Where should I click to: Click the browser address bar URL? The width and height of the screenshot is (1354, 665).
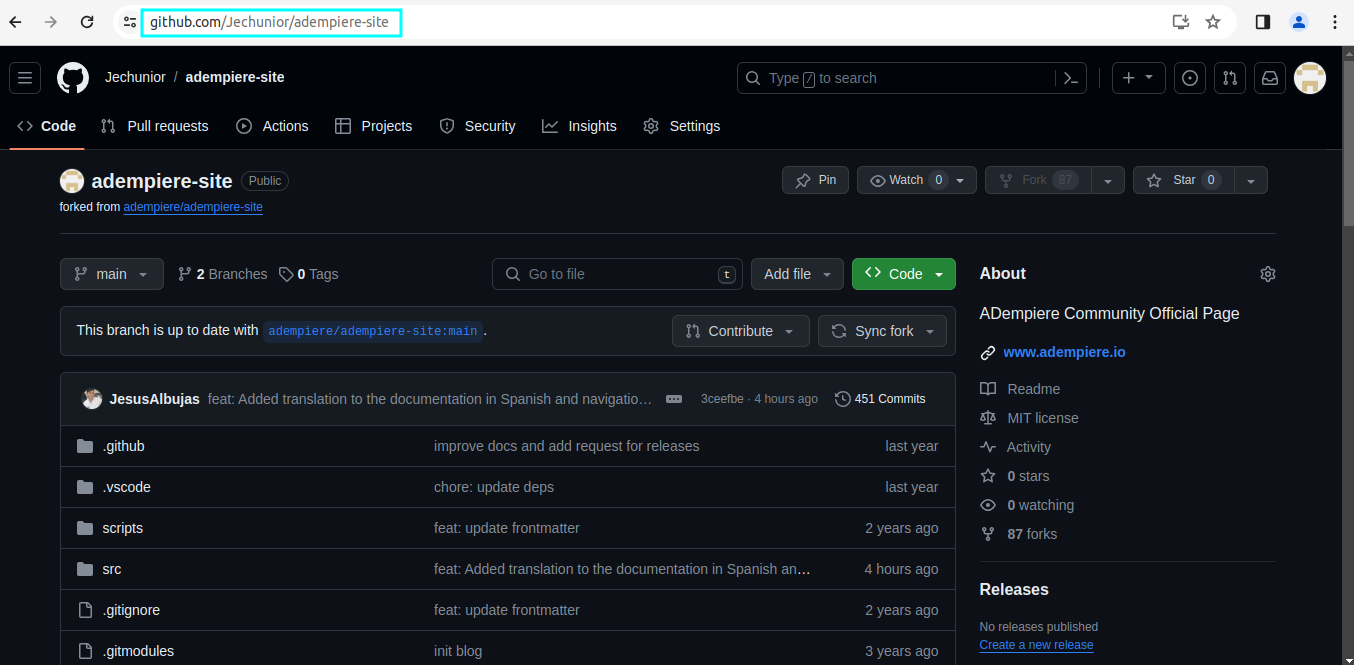click(270, 22)
